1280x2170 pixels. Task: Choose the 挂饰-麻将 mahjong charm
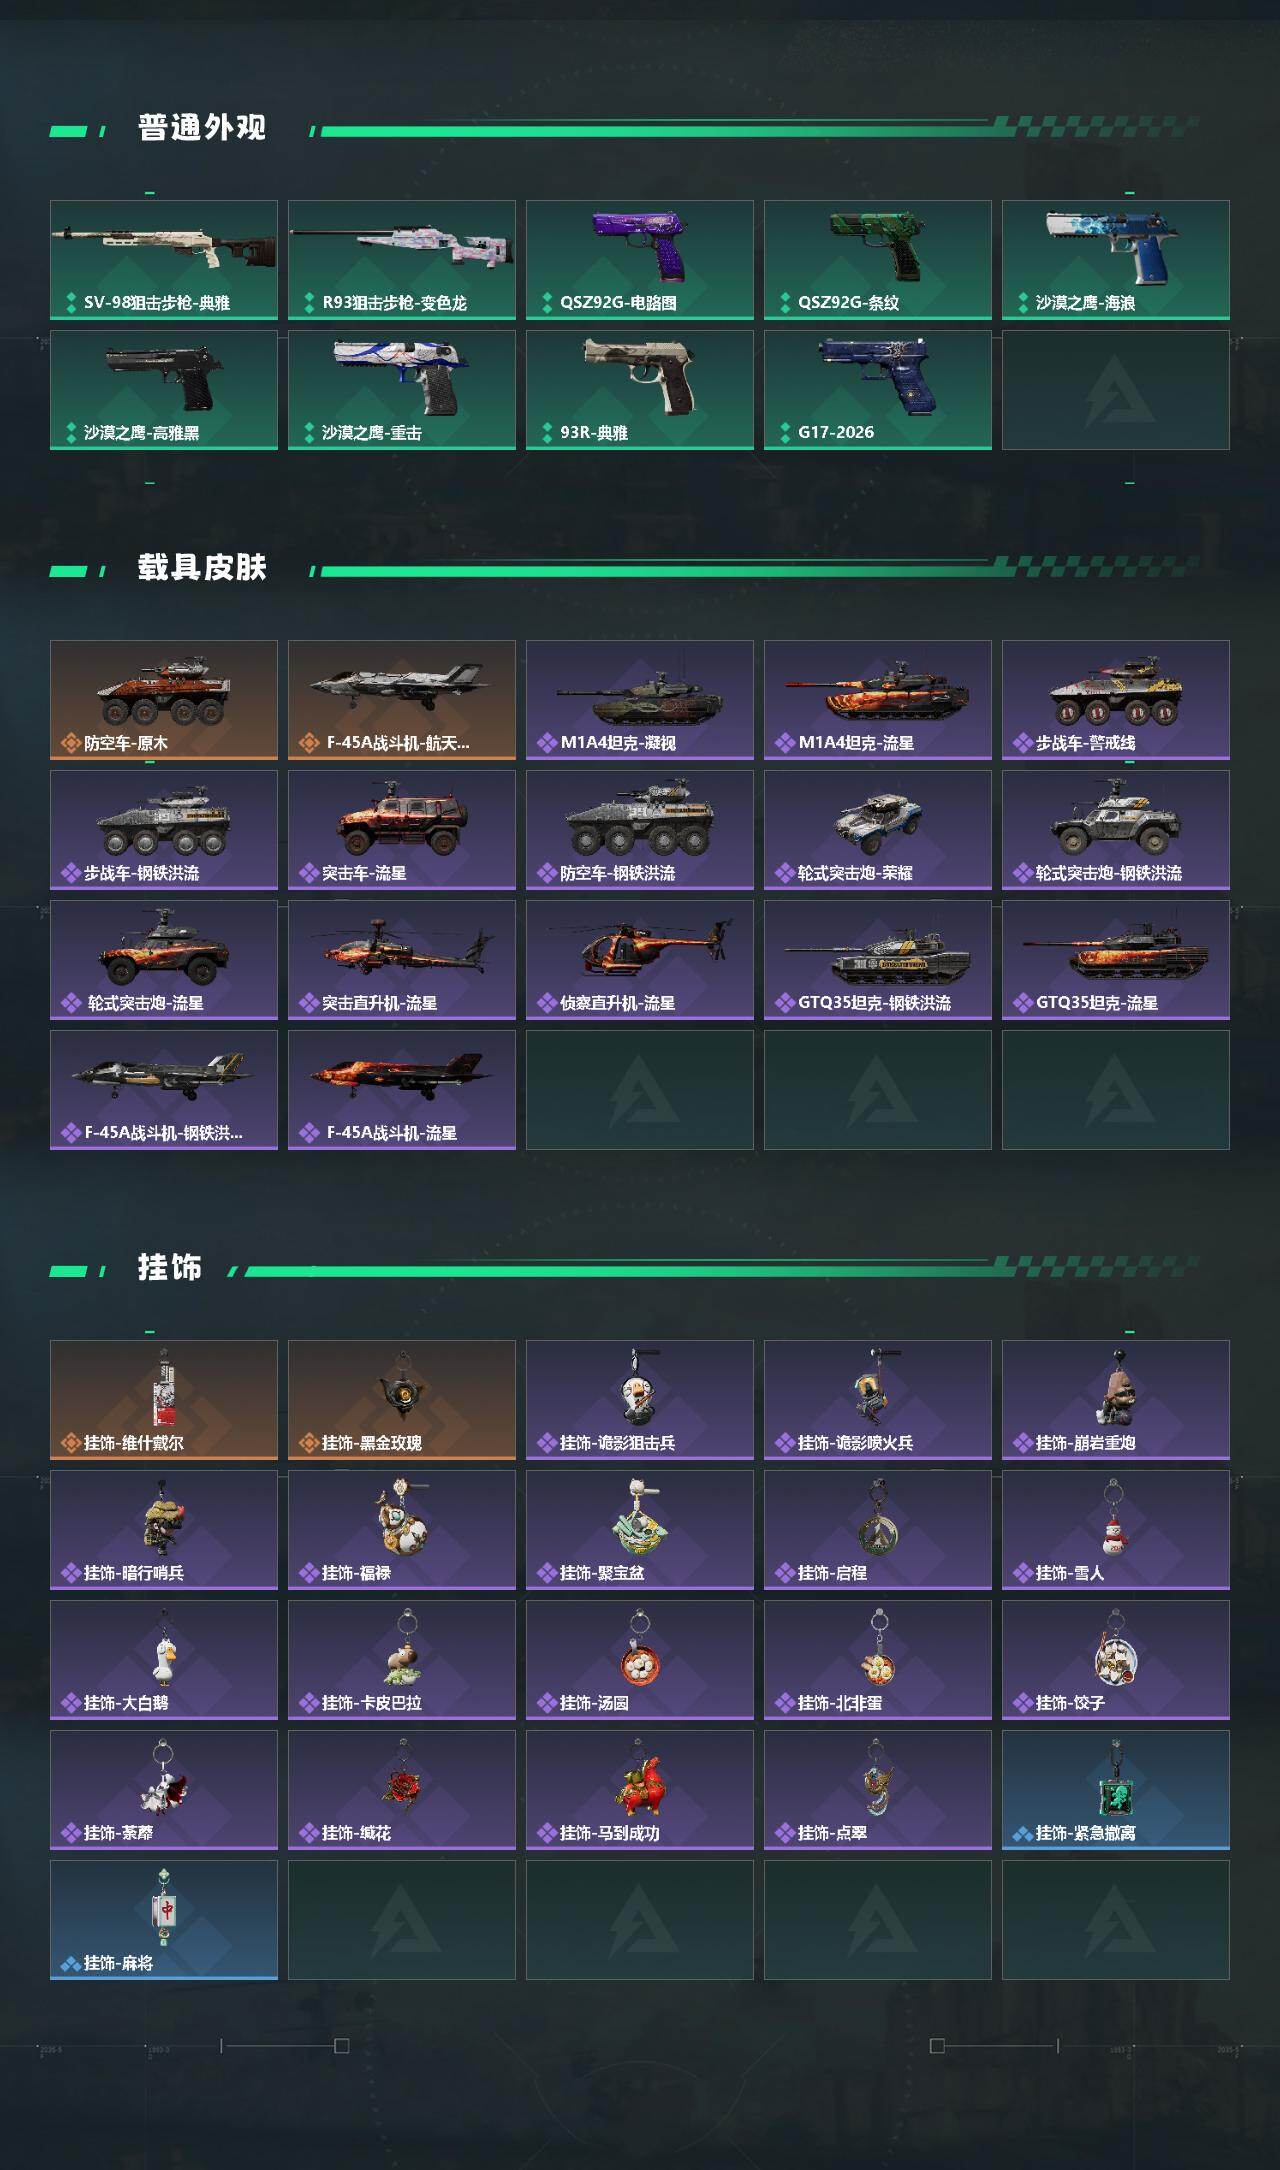coord(164,1920)
